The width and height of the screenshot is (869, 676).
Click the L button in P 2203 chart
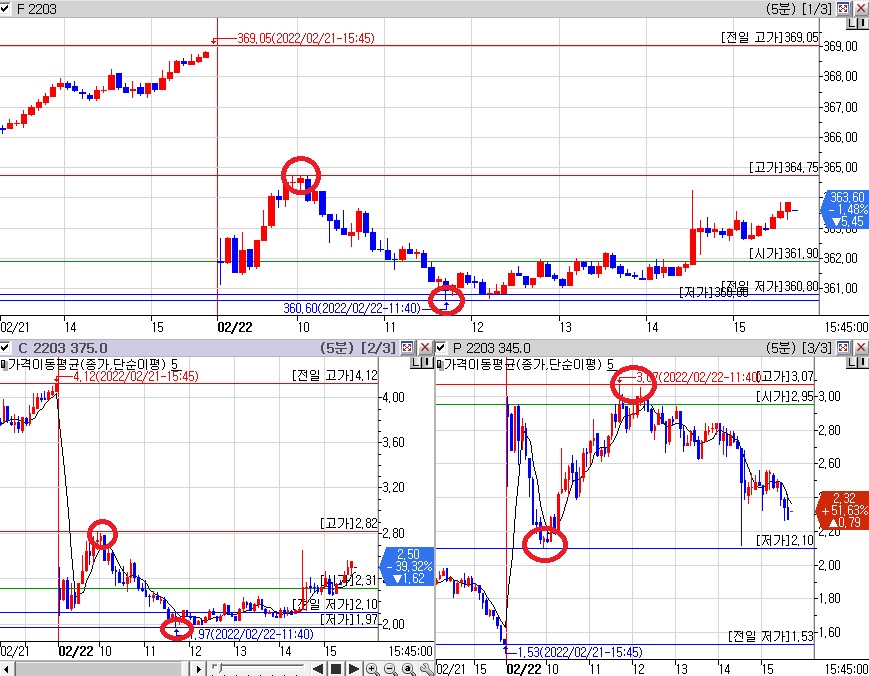(851, 363)
